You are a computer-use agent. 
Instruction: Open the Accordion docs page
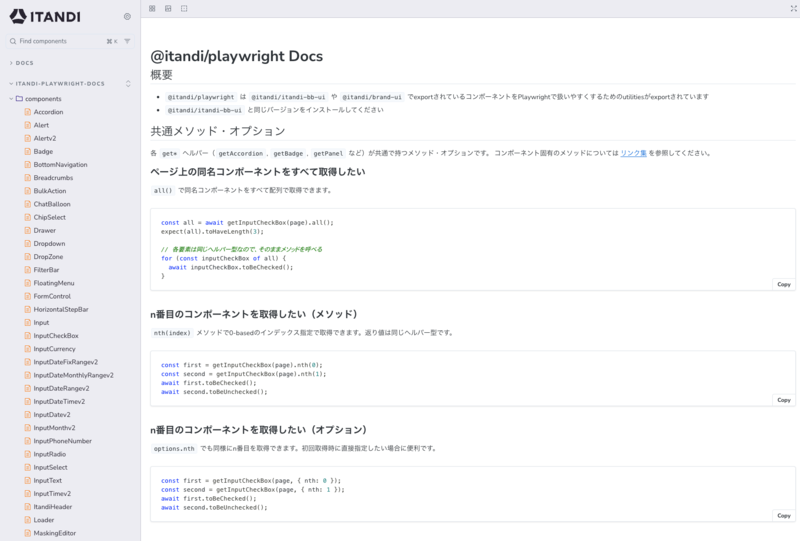pyautogui.click(x=48, y=112)
